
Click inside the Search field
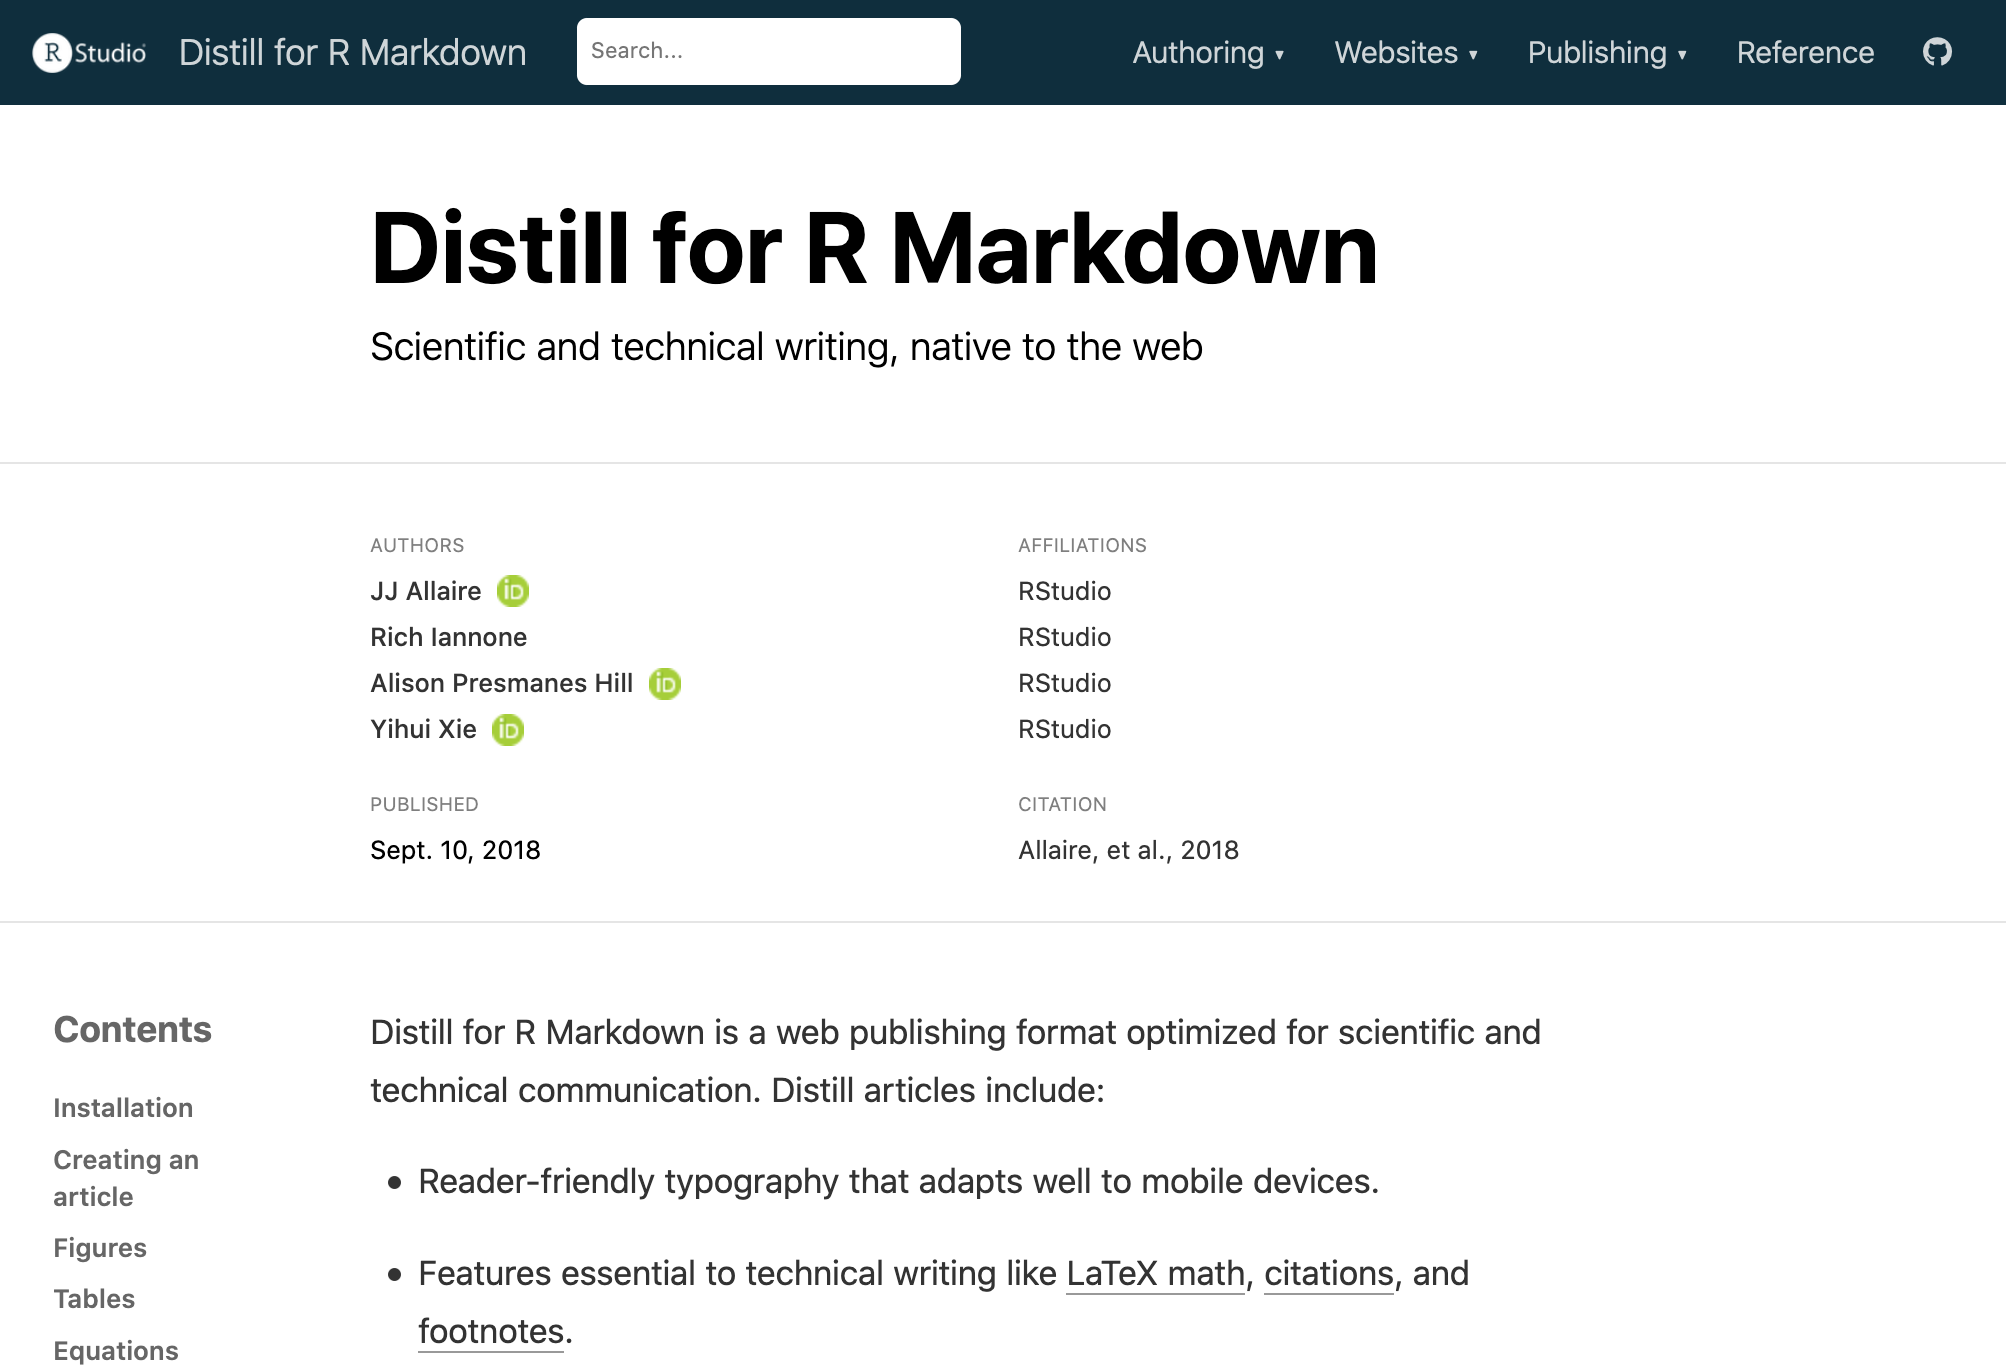(x=767, y=50)
